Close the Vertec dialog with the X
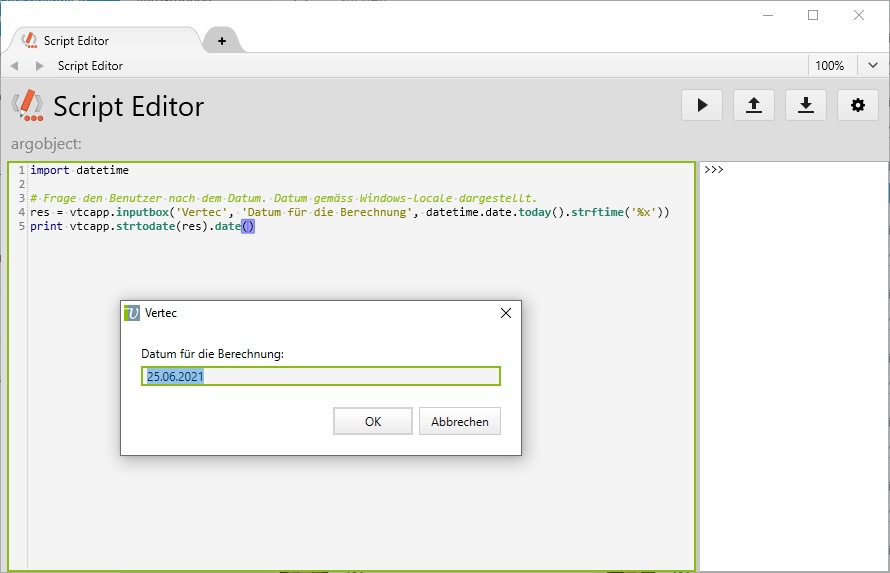The width and height of the screenshot is (890, 573). 505,313
